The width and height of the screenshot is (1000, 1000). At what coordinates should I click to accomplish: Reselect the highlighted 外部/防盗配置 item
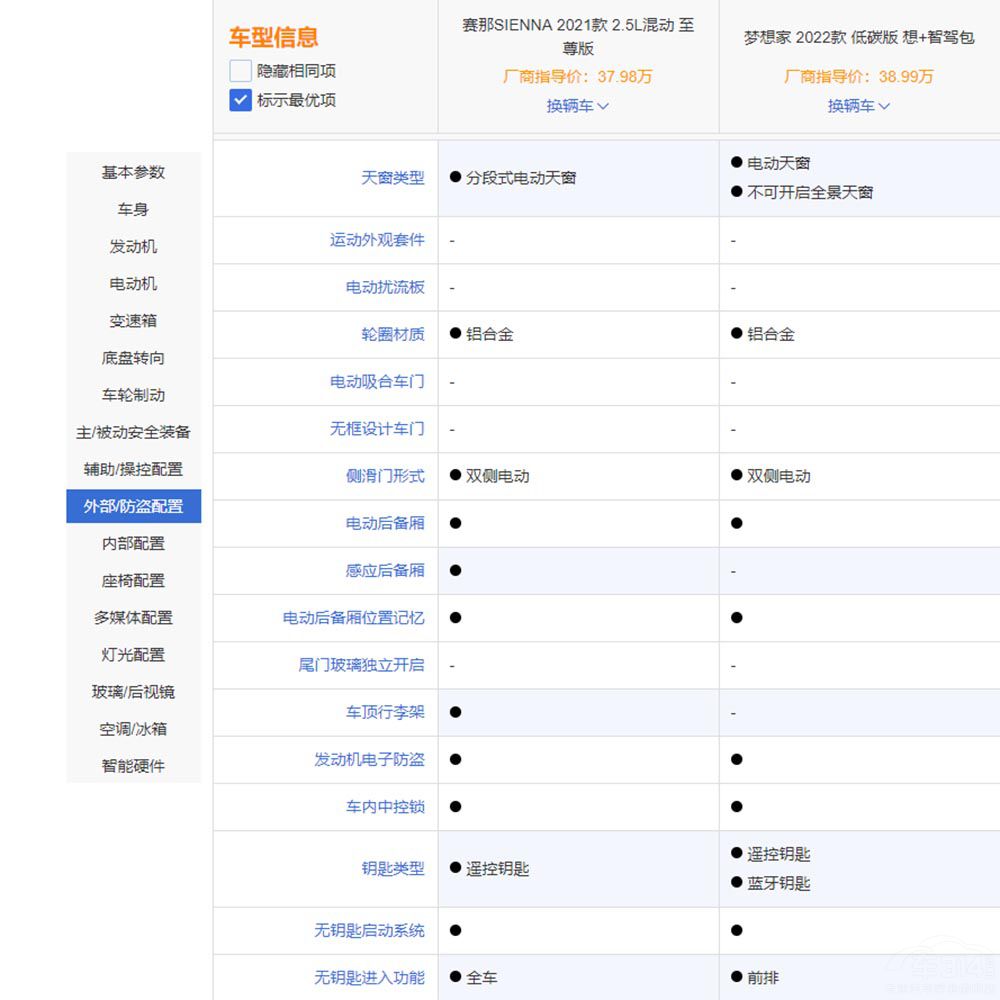(x=133, y=506)
